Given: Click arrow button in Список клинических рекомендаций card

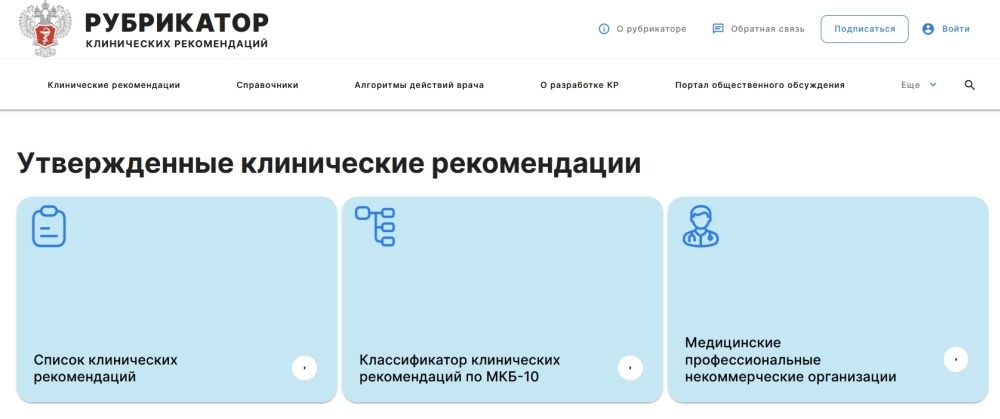Looking at the screenshot, I should coord(304,368).
